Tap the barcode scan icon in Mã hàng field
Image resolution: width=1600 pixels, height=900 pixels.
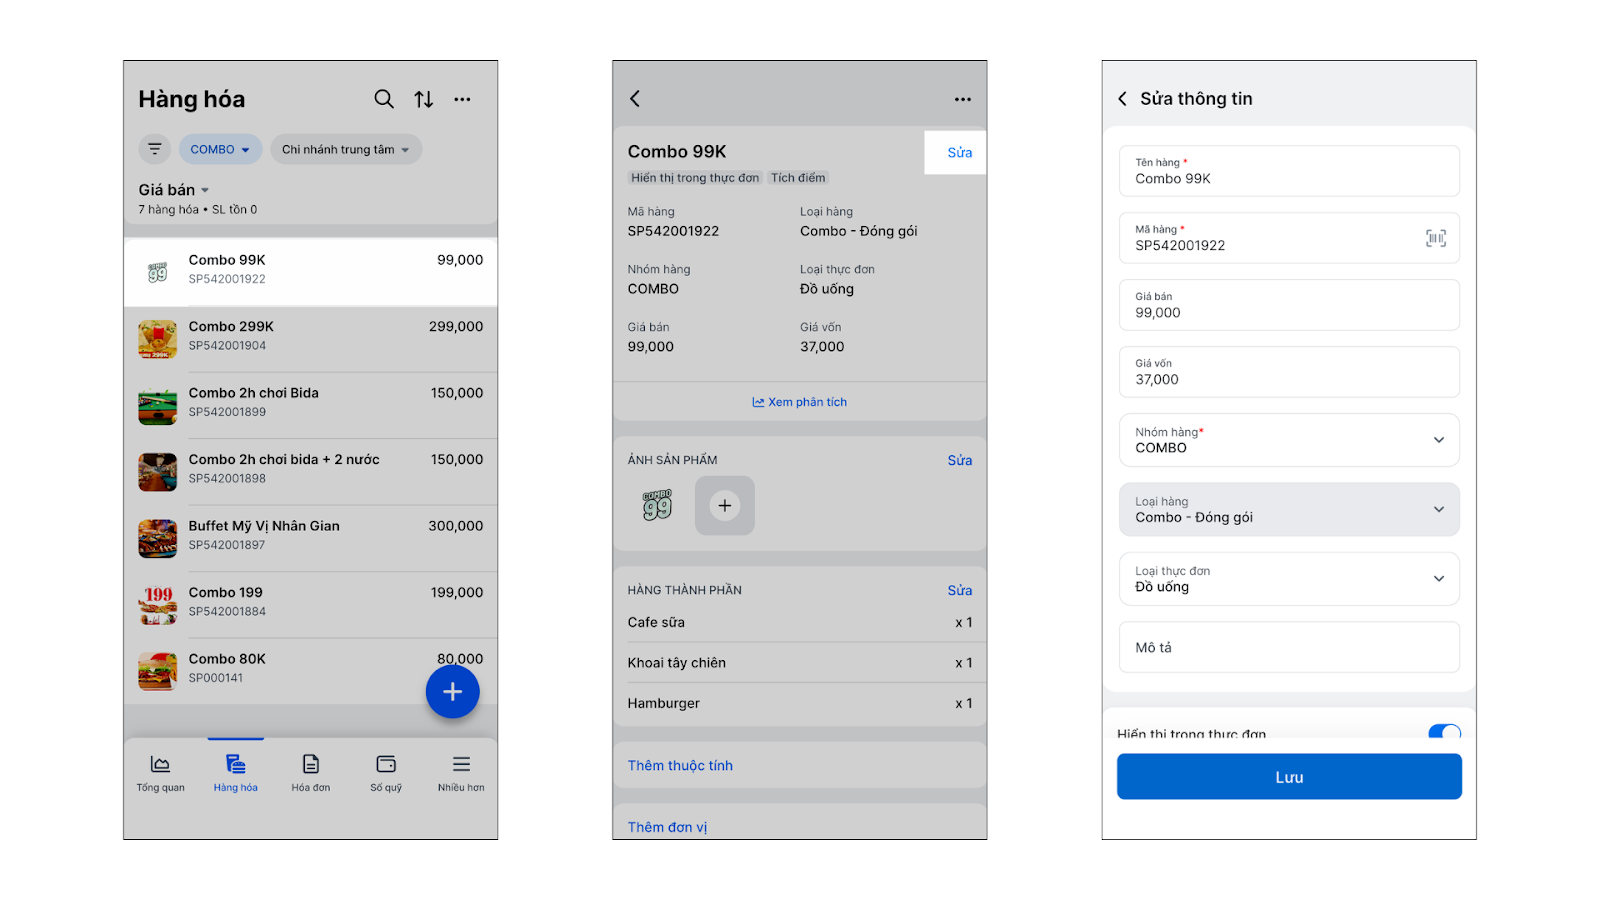1436,238
